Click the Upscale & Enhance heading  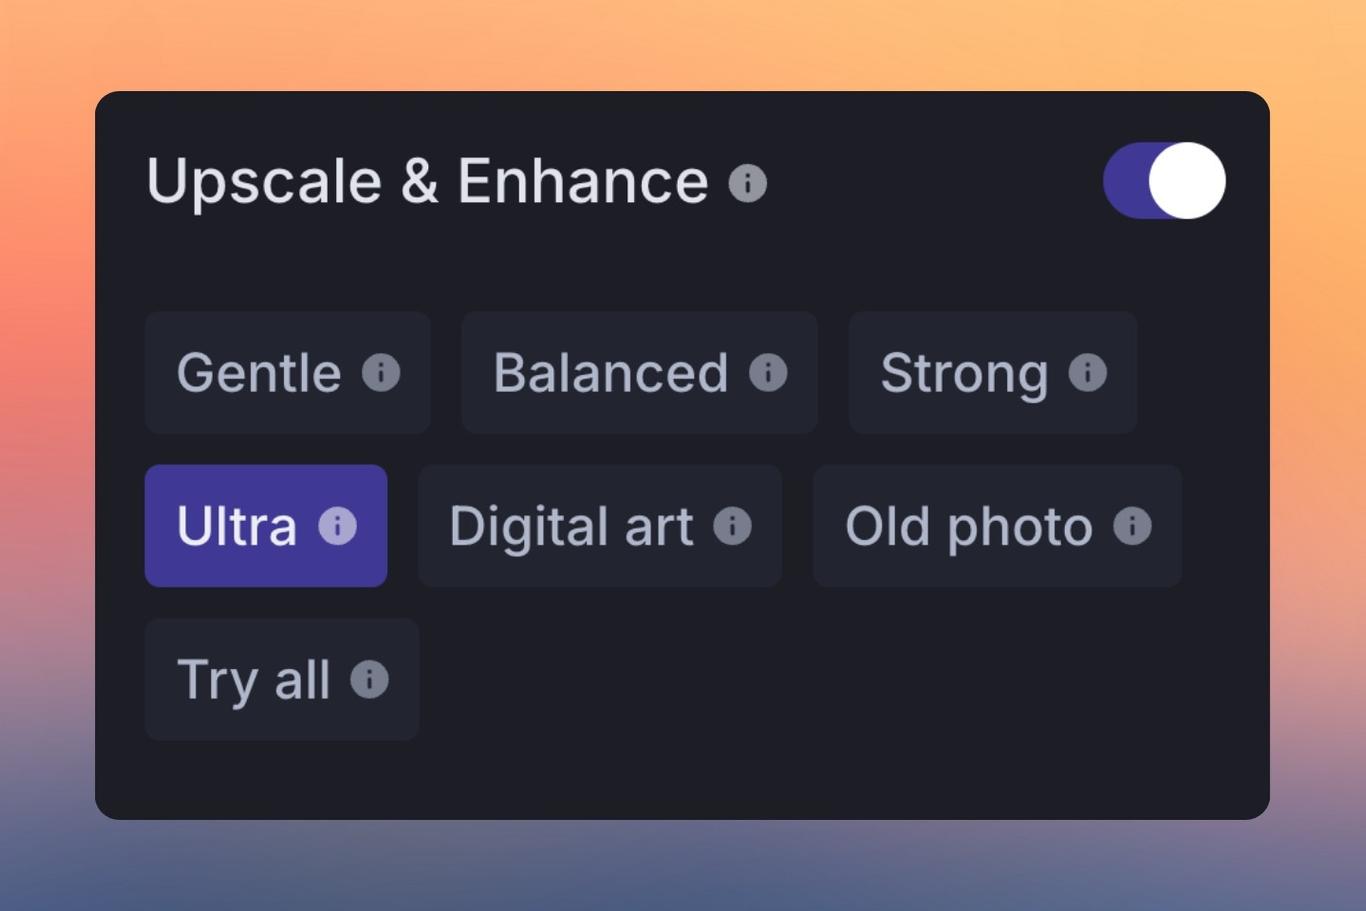430,181
